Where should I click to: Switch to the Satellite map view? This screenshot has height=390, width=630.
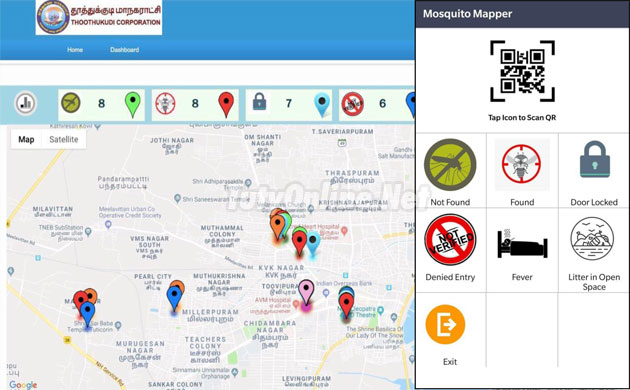(63, 139)
